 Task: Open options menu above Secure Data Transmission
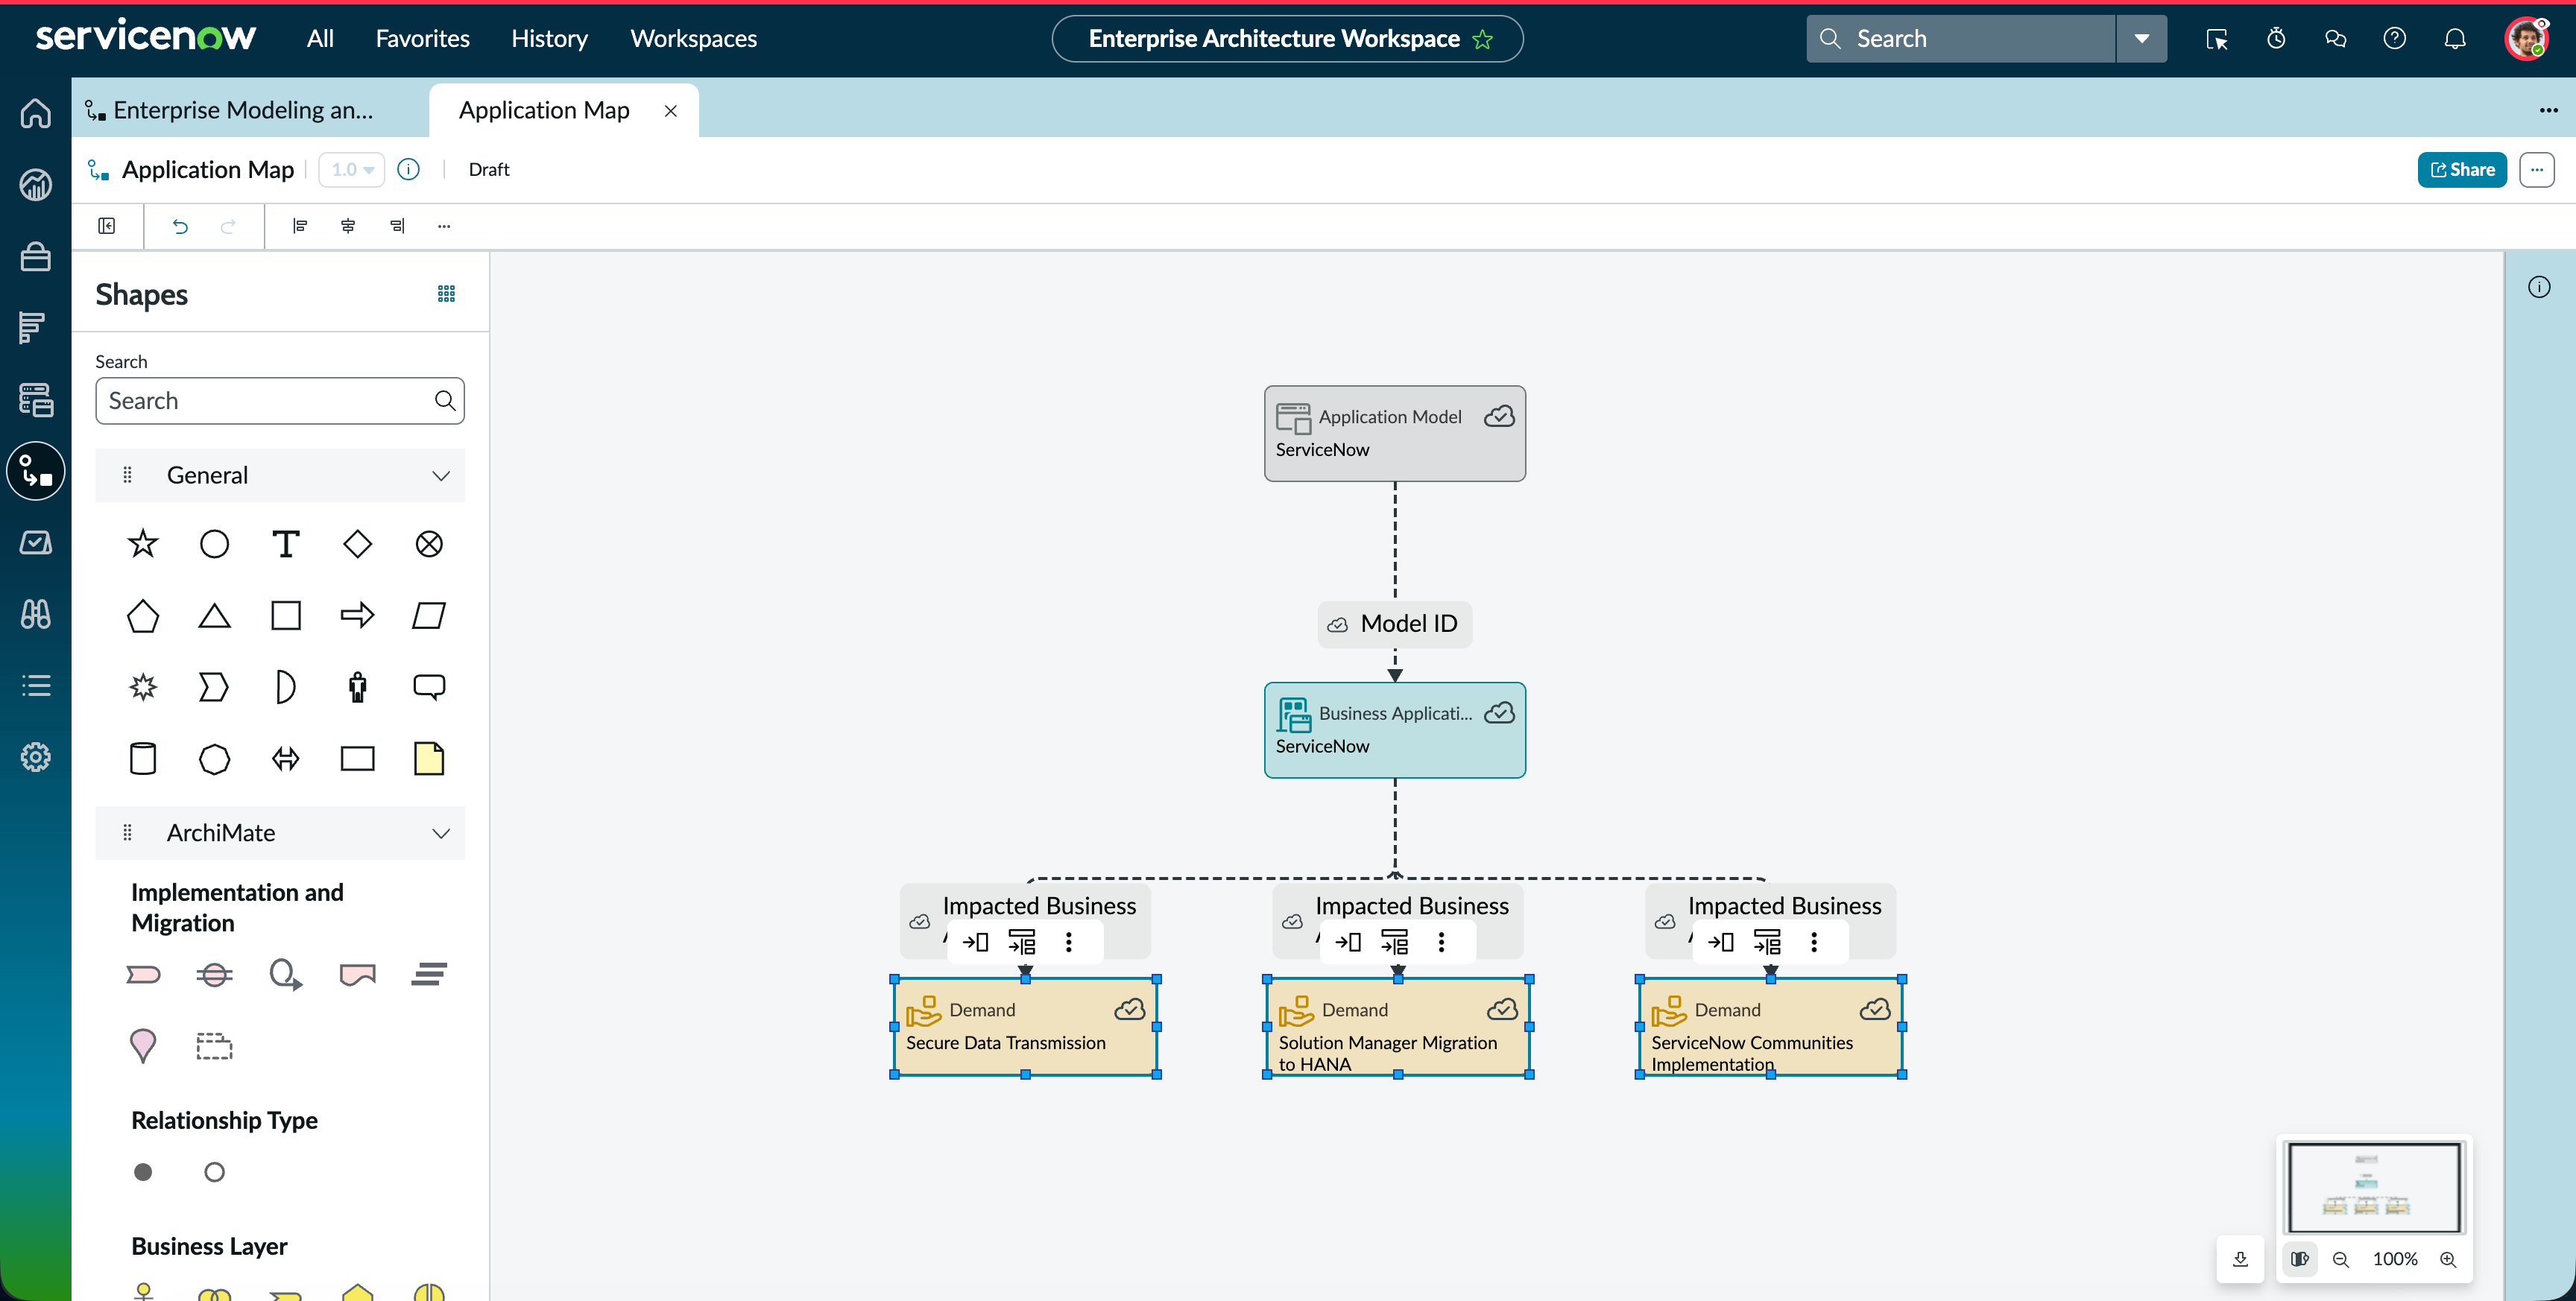(x=1069, y=942)
